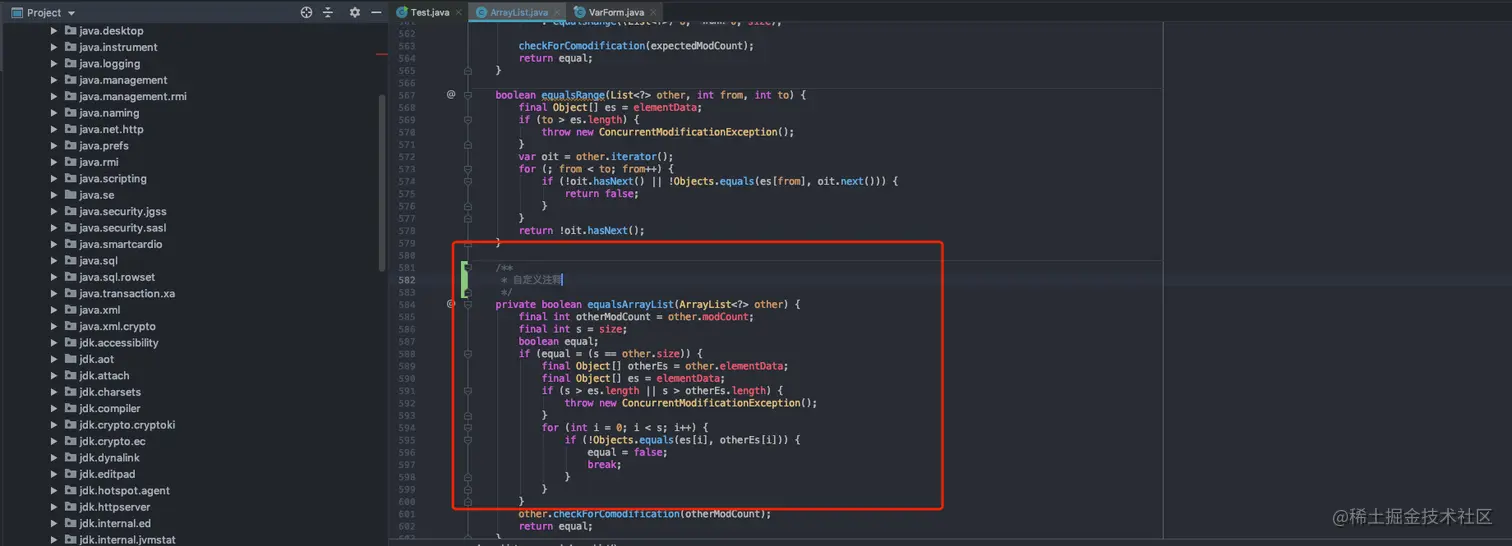Select java.rmi in project tree

click(98, 162)
